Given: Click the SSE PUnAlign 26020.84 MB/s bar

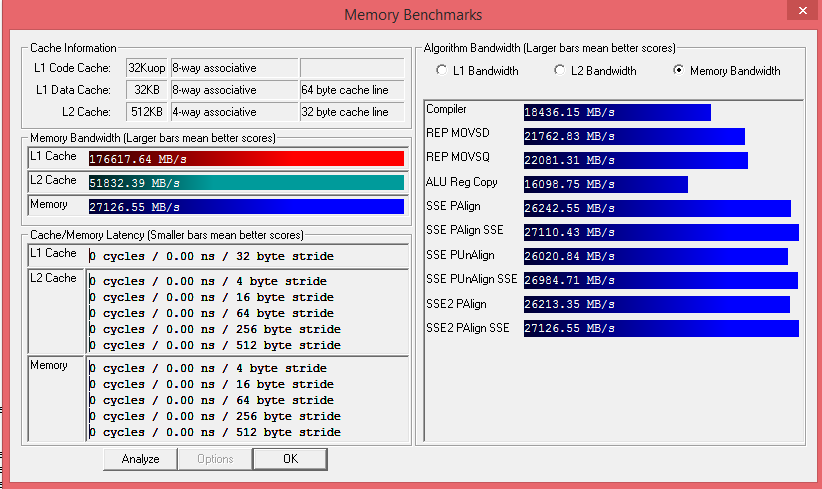Looking at the screenshot, I should click(x=656, y=256).
